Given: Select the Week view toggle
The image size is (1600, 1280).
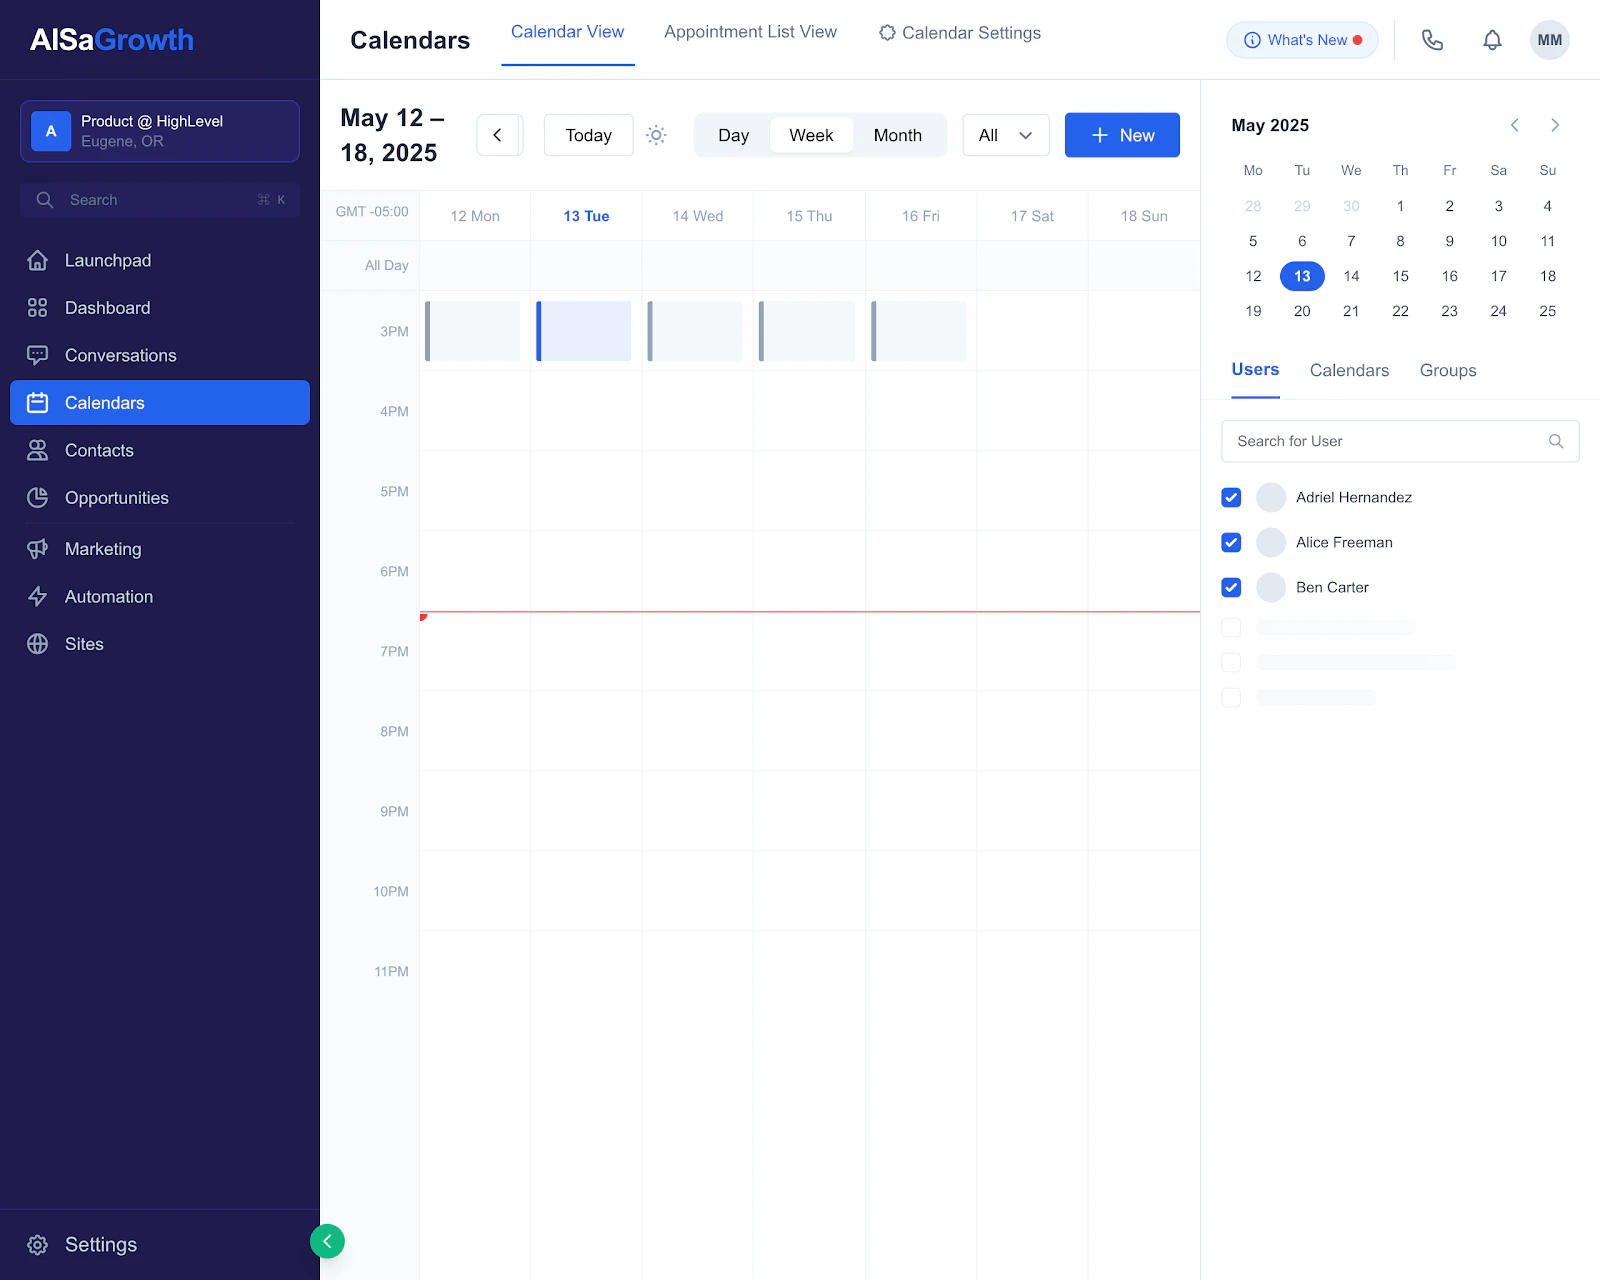Looking at the screenshot, I should (811, 135).
